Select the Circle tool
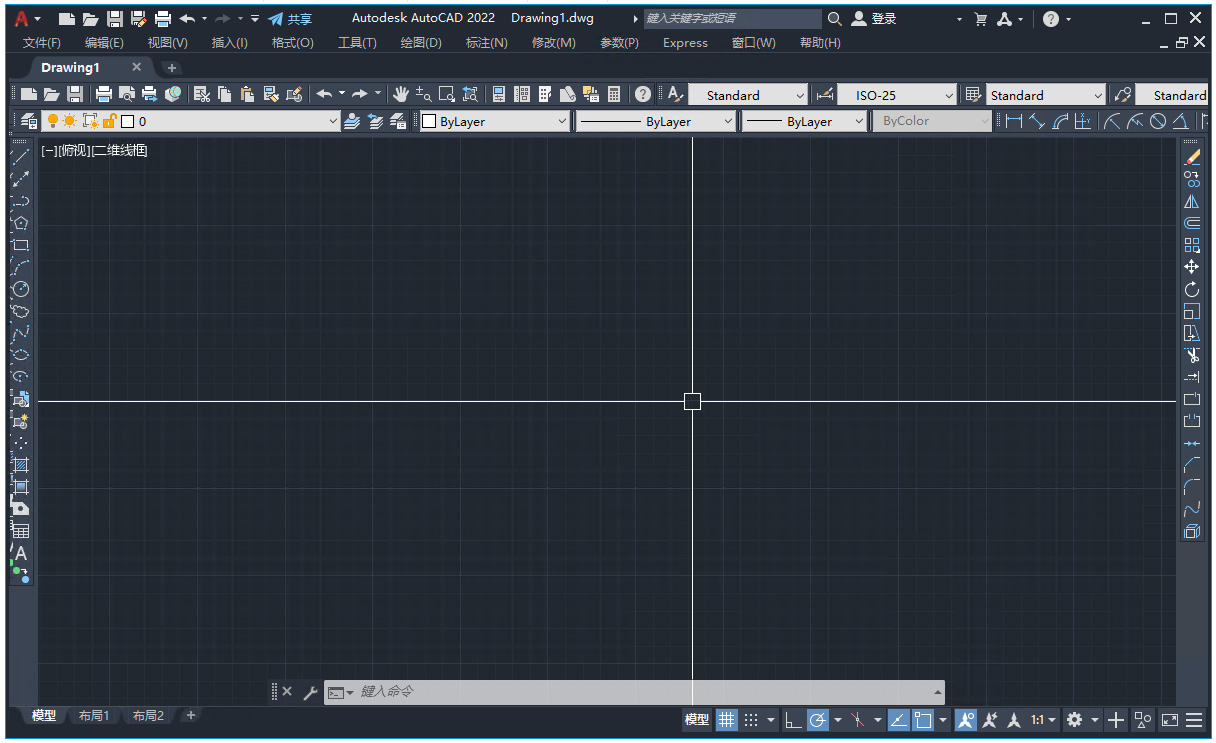This screenshot has width=1216, height=743. tap(20, 289)
